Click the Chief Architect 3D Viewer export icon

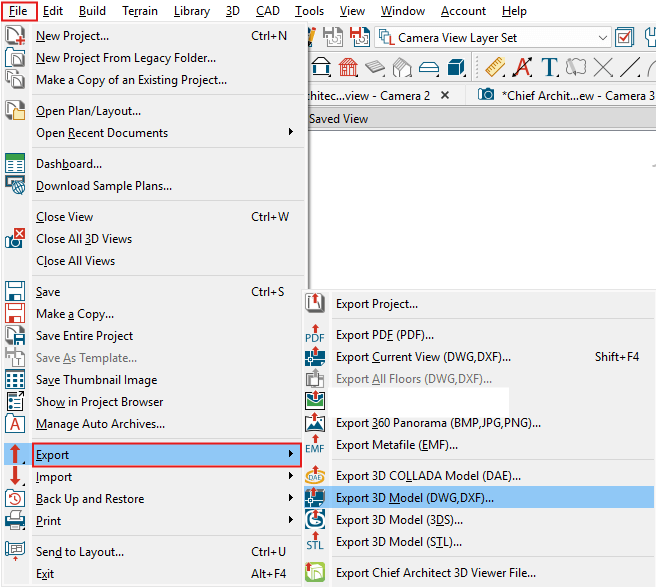(315, 572)
